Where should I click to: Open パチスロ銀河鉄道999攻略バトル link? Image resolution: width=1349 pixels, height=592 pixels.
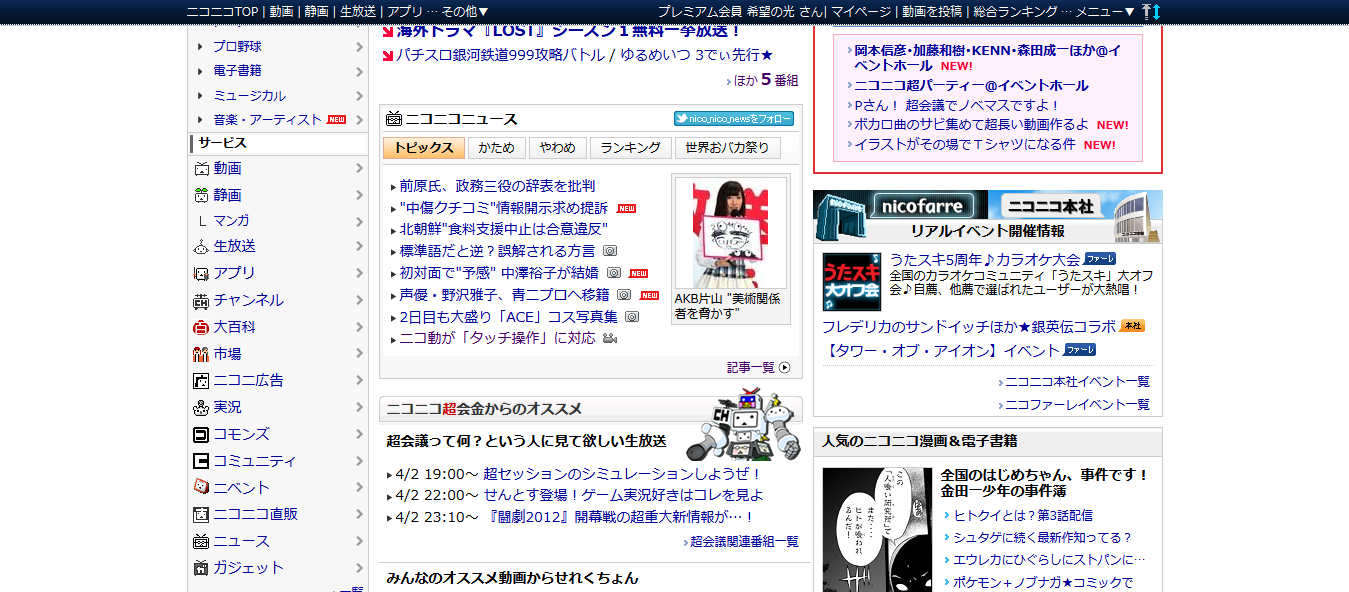pyautogui.click(x=501, y=55)
